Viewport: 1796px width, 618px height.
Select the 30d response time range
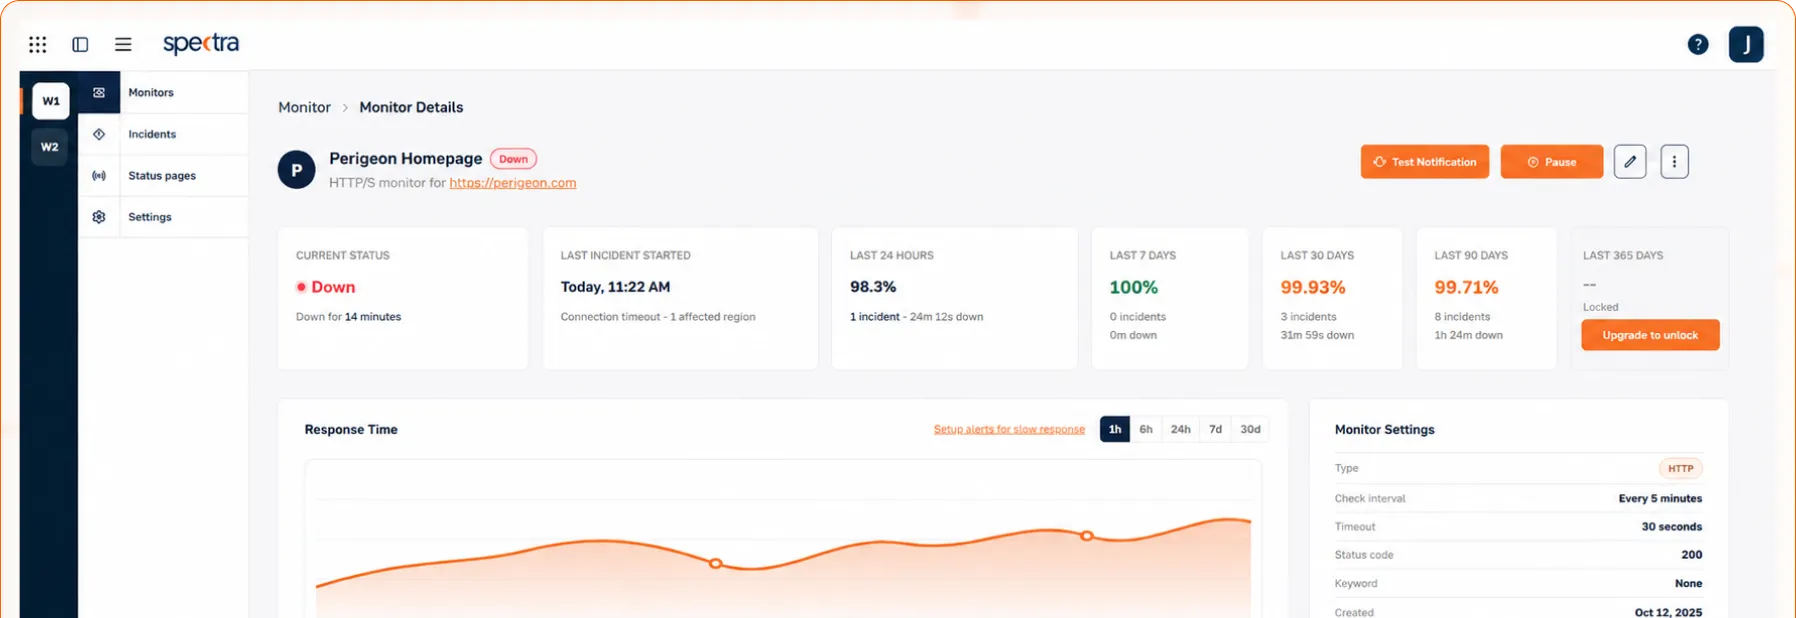click(1250, 429)
